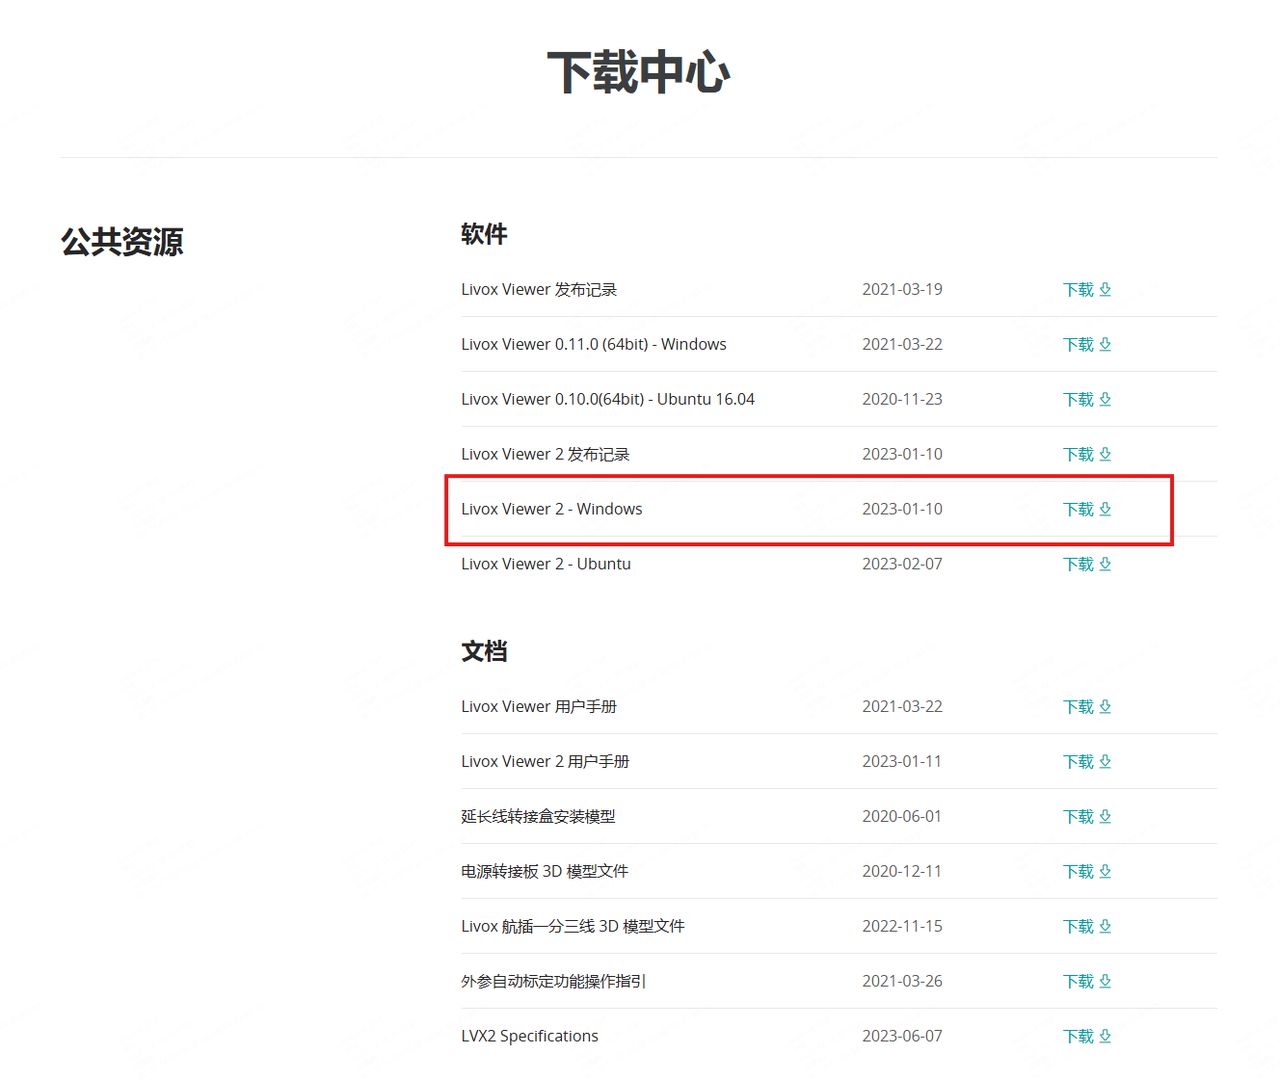Click download icon for Livox Viewer 0.11.0 Windows

[x=1105, y=344]
